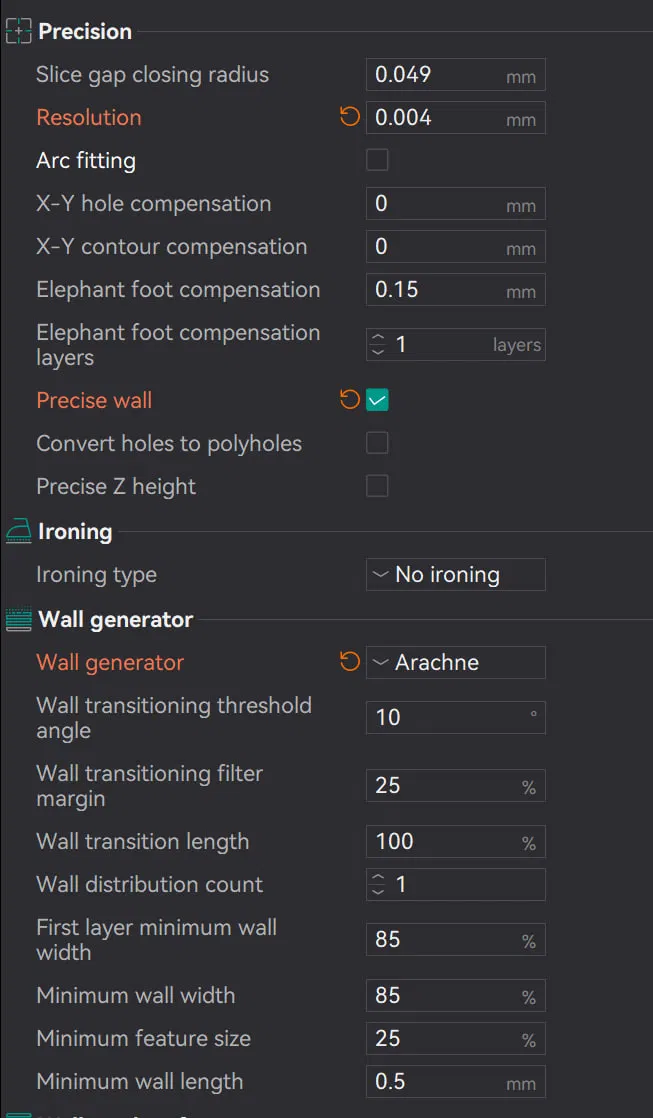Click the Ironing section icon
Image resolution: width=653 pixels, height=1118 pixels.
click(x=19, y=532)
